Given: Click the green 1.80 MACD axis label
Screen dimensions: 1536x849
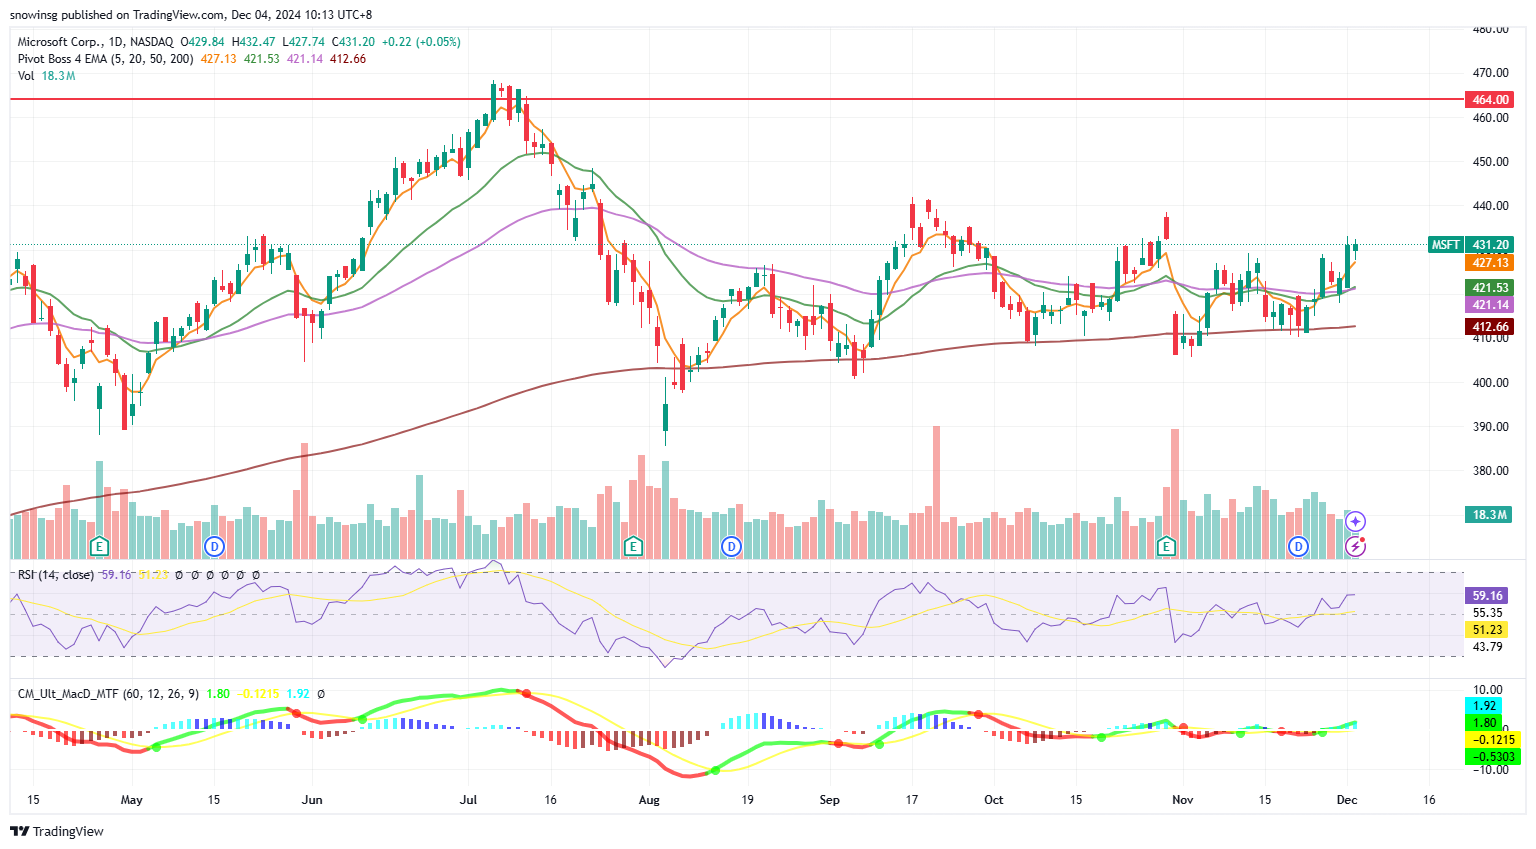Looking at the screenshot, I should point(1485,723).
